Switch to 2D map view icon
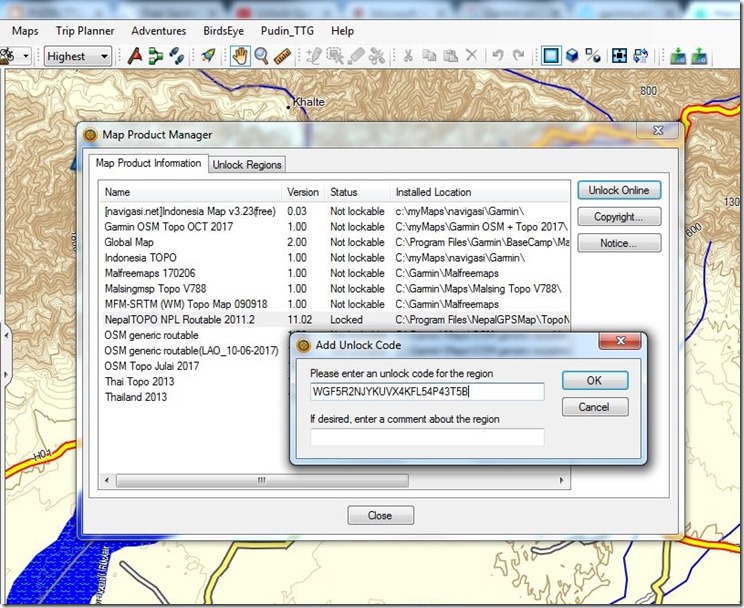Viewport: 744px width, 608px height. [551, 56]
